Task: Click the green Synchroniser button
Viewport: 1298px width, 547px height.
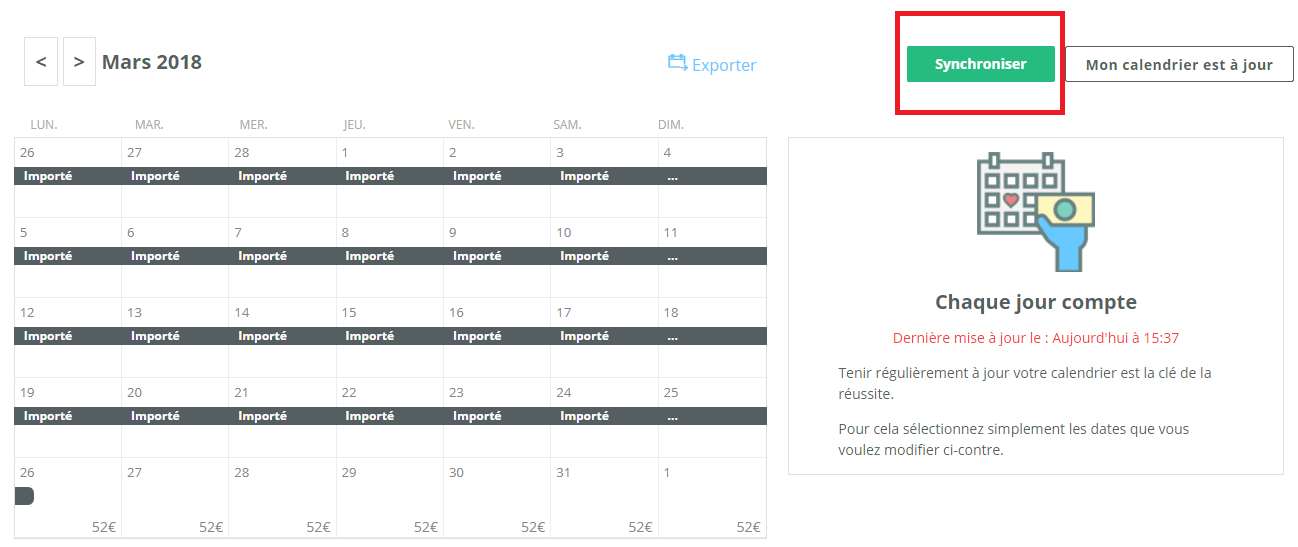Action: [x=981, y=64]
